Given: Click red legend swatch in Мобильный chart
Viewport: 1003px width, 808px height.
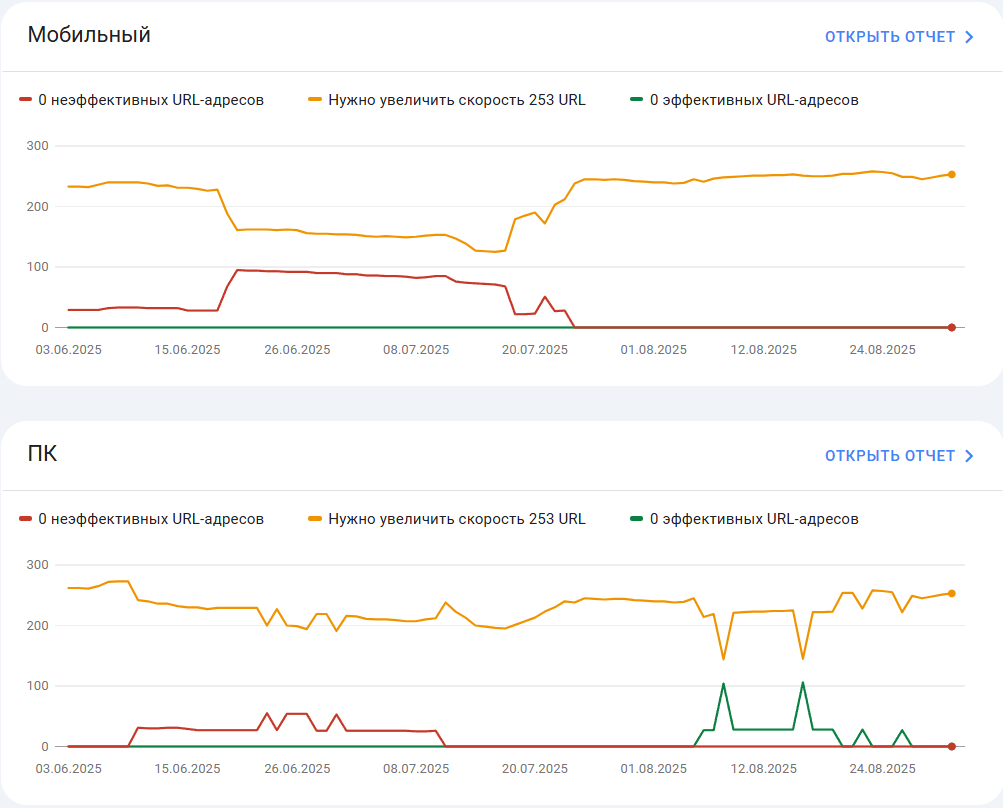Looking at the screenshot, I should pos(26,100).
